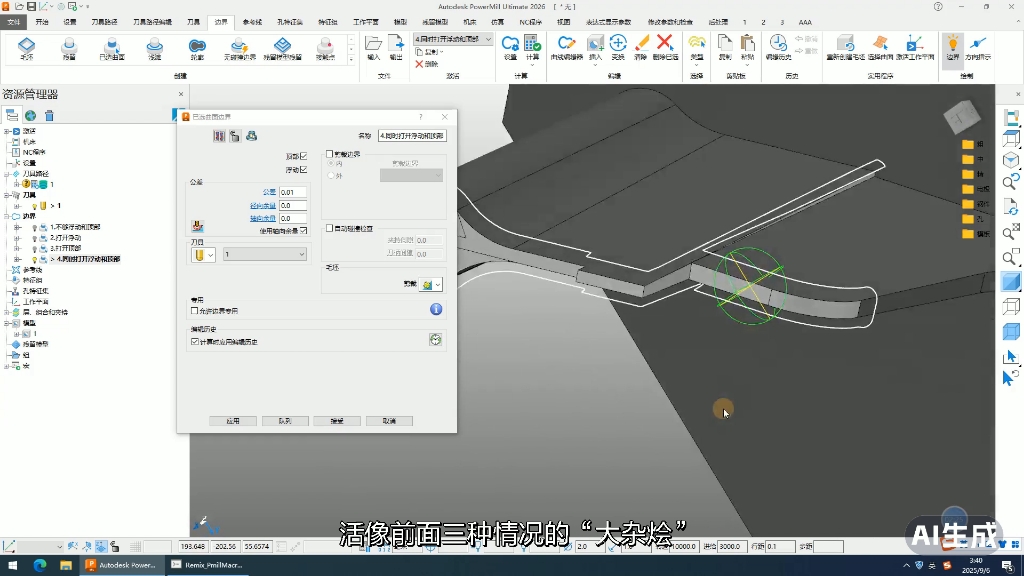Click the 毛坯 (Block) boundary icon in ribbon
This screenshot has height=576, width=1024.
(26, 46)
